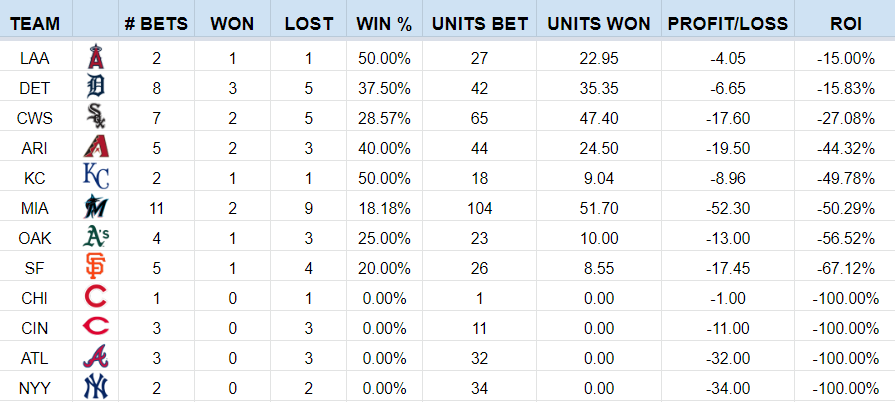Screen dimensions: 895x402
Task: Click the San Francisco Giants logo
Action: 96,268
